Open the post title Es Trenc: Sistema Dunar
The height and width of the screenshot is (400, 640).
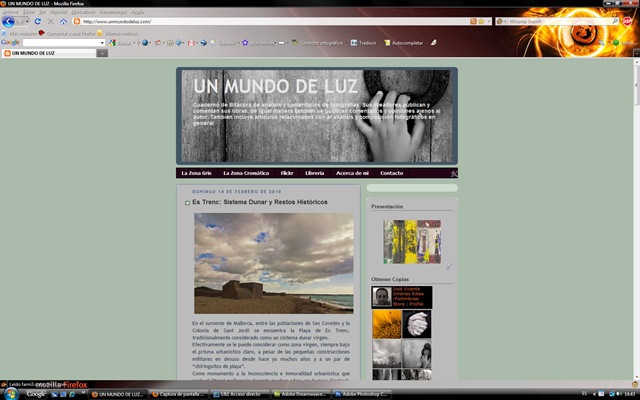pos(260,202)
